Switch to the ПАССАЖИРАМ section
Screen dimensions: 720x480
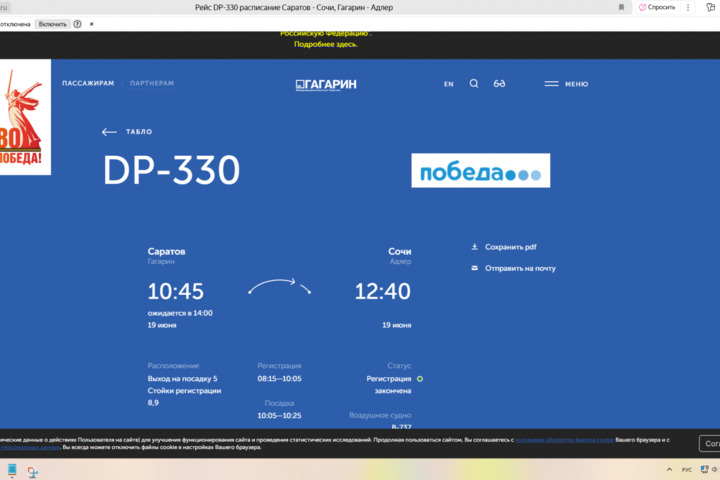[88, 83]
